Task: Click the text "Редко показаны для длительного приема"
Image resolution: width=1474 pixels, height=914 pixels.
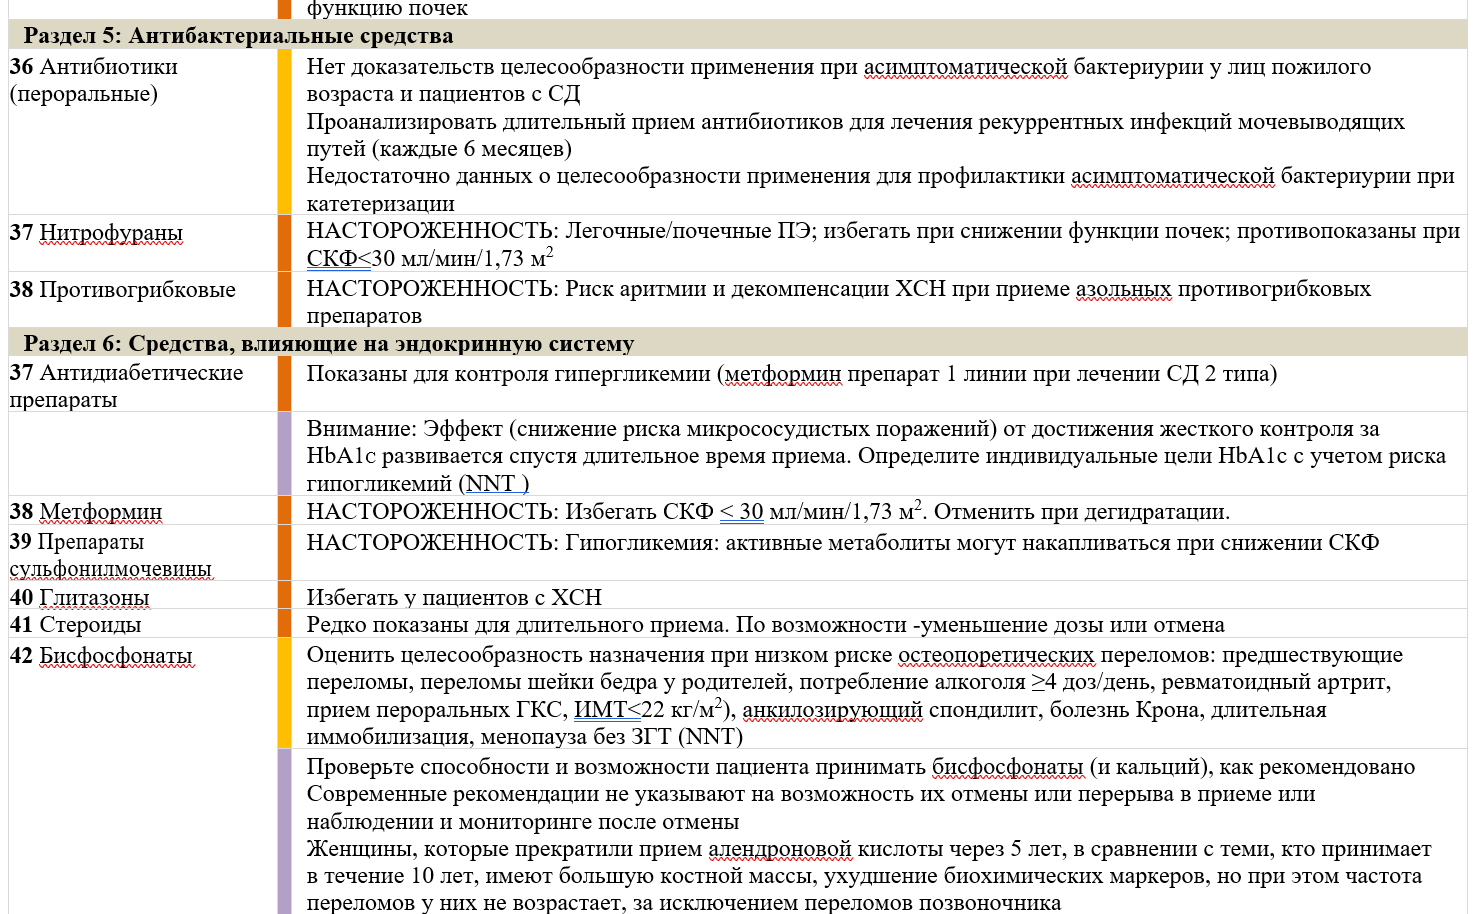Action: (518, 625)
